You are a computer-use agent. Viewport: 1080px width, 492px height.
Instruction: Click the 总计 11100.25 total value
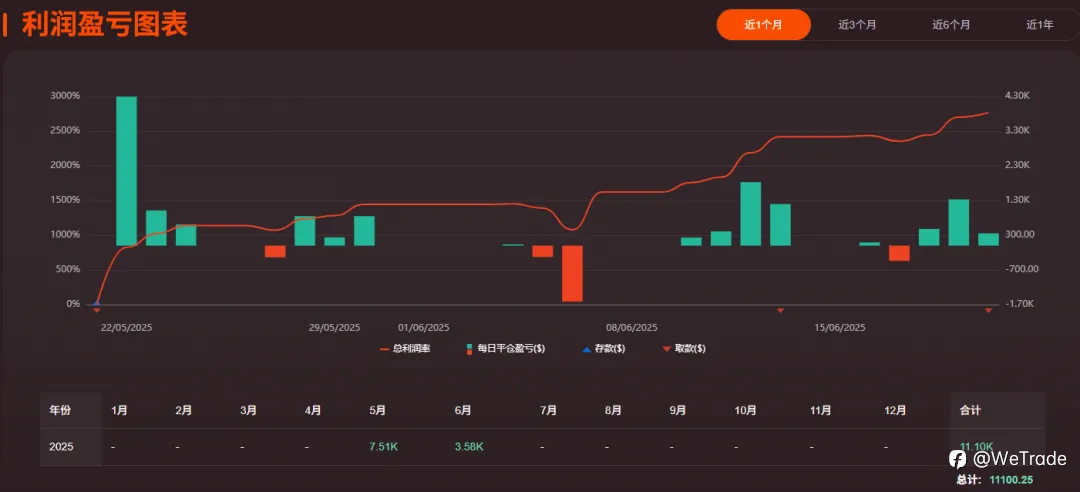pyautogui.click(x=1011, y=479)
